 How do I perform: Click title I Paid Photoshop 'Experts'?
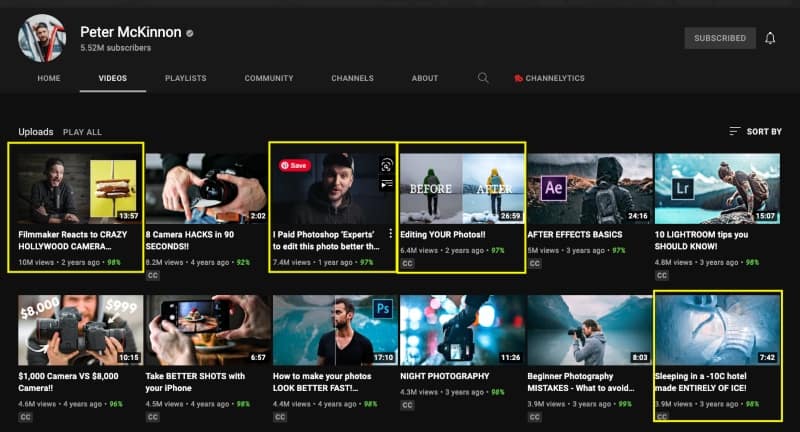(326, 240)
